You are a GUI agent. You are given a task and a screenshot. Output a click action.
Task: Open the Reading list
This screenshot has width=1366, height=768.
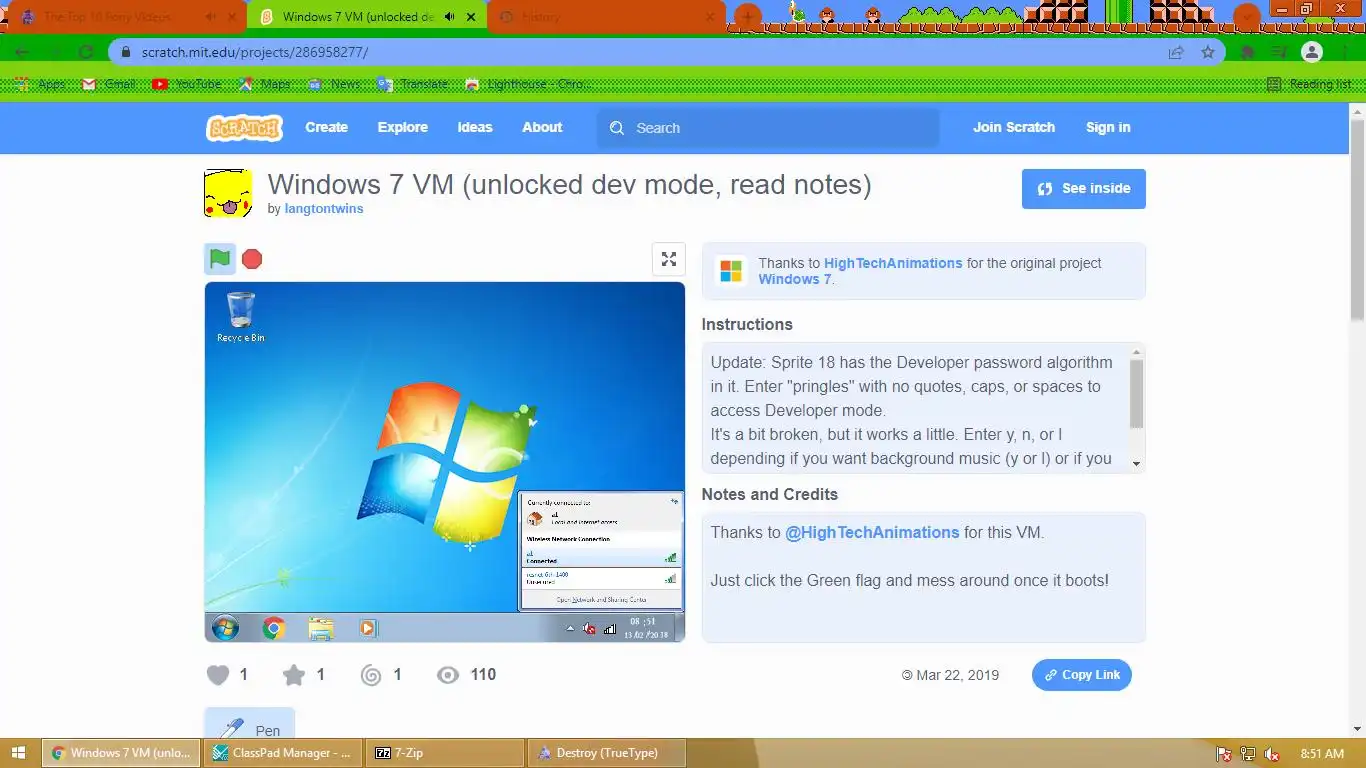pyautogui.click(x=1308, y=84)
